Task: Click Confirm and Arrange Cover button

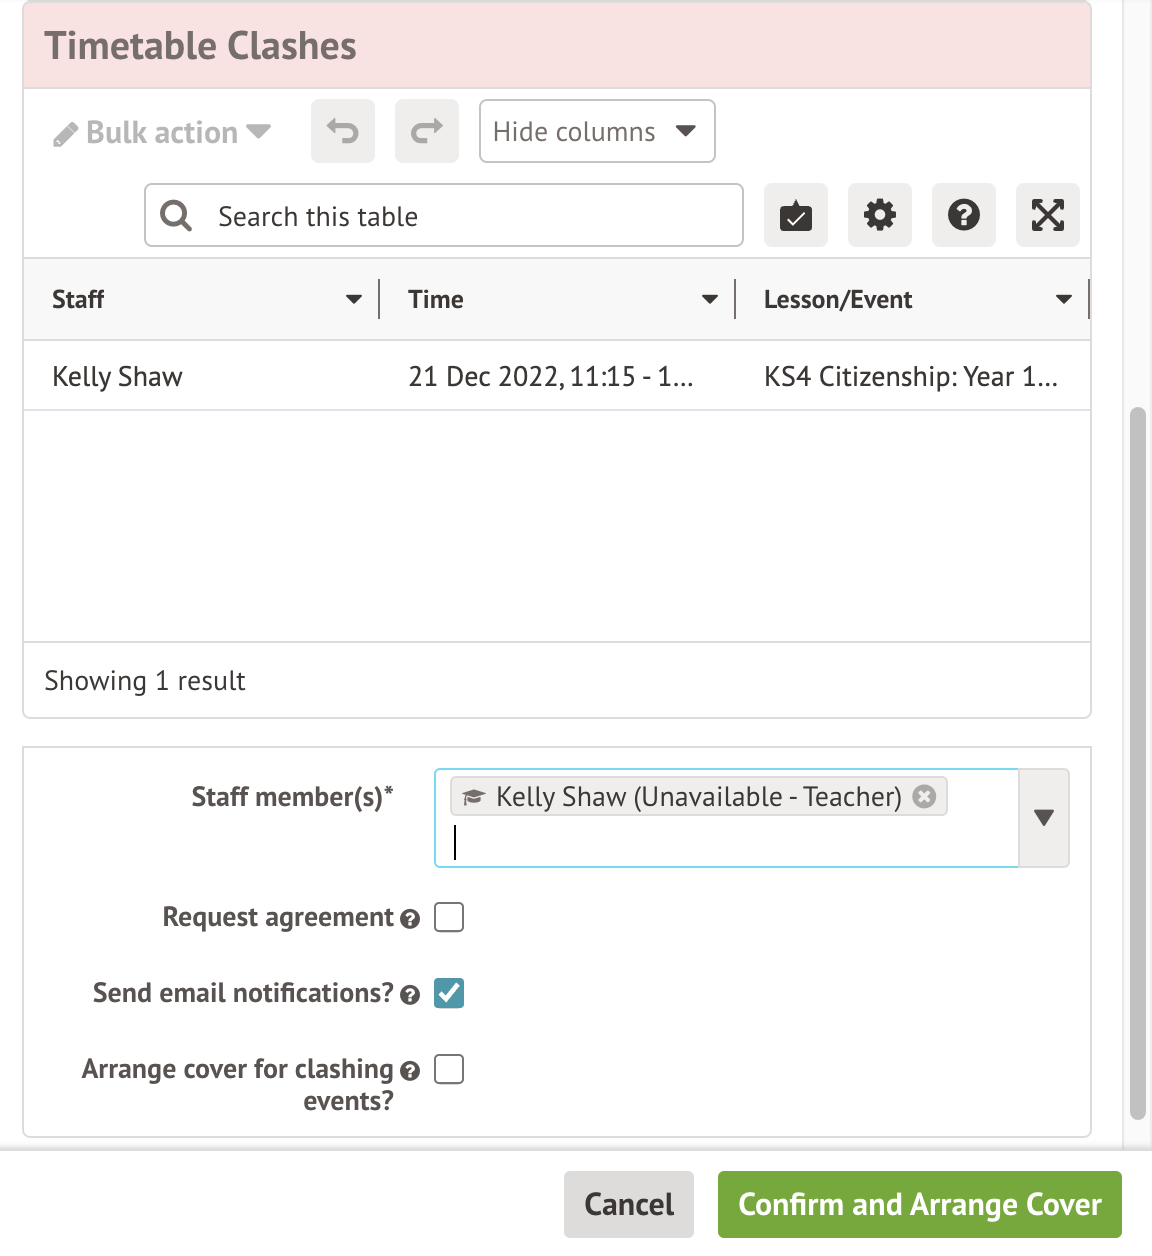Action: [x=920, y=1204]
